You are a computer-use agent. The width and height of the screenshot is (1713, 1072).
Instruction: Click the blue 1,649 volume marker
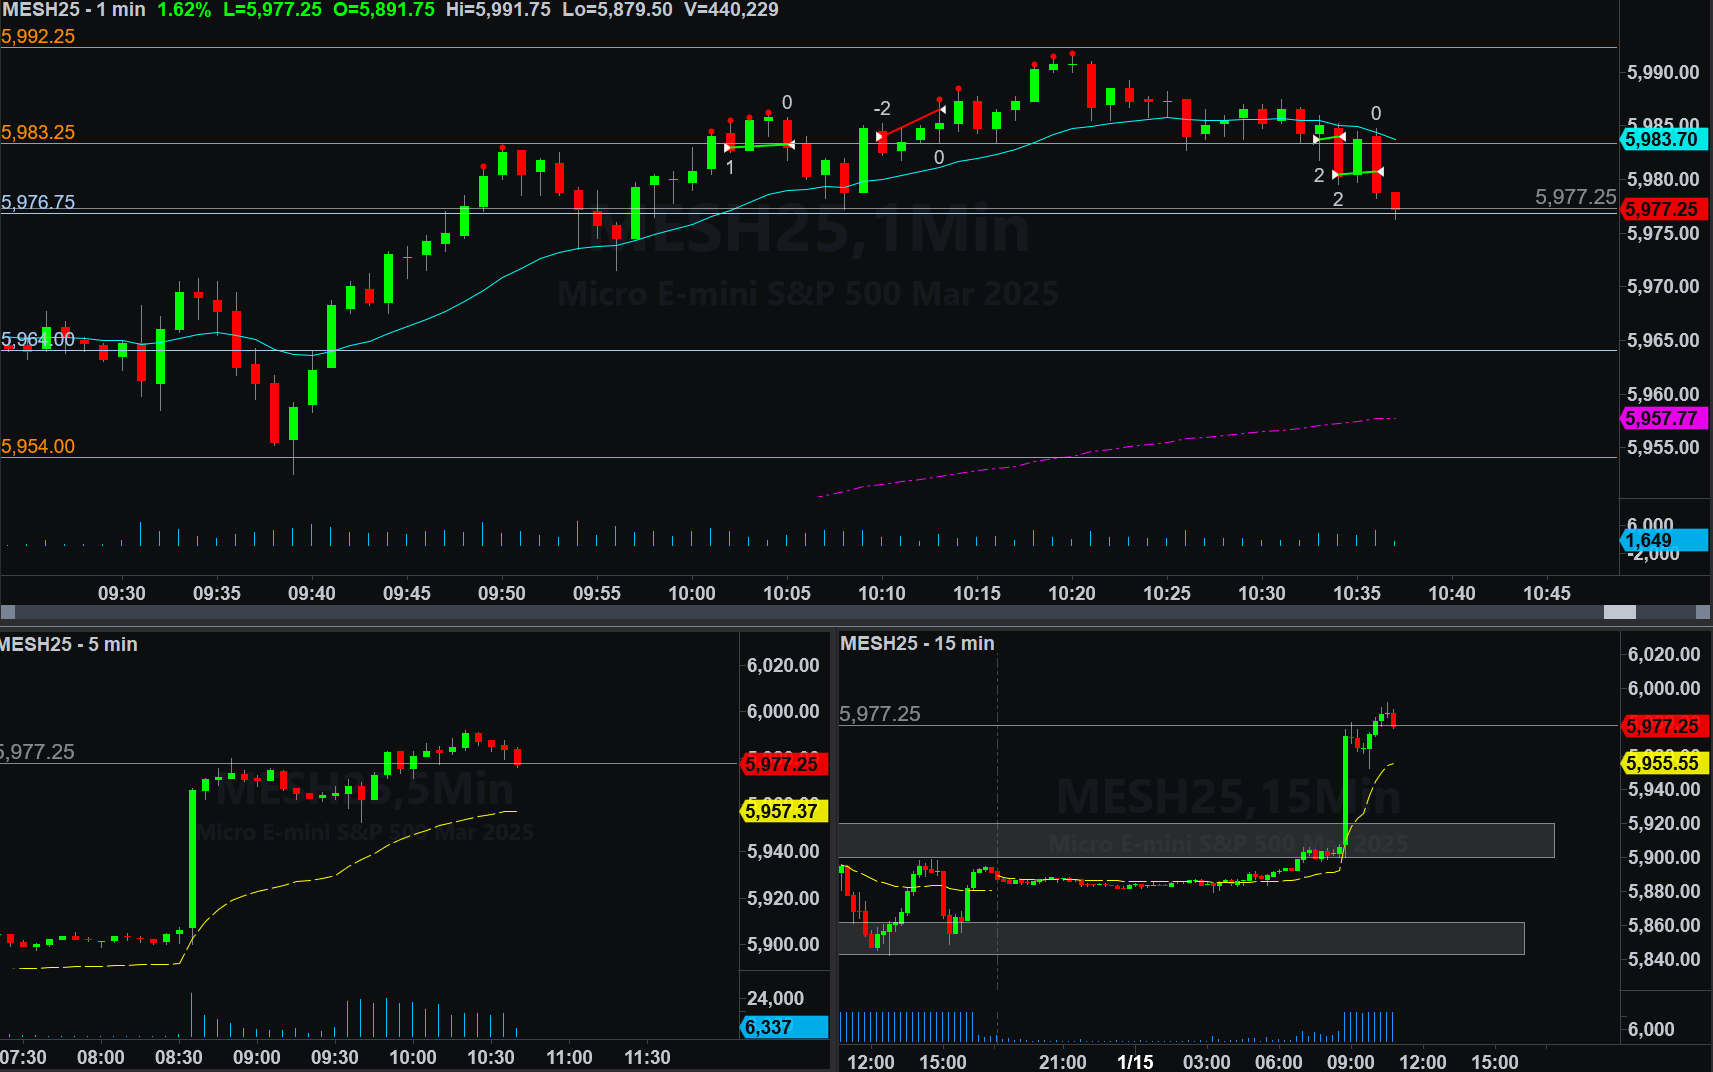[x=1662, y=541]
